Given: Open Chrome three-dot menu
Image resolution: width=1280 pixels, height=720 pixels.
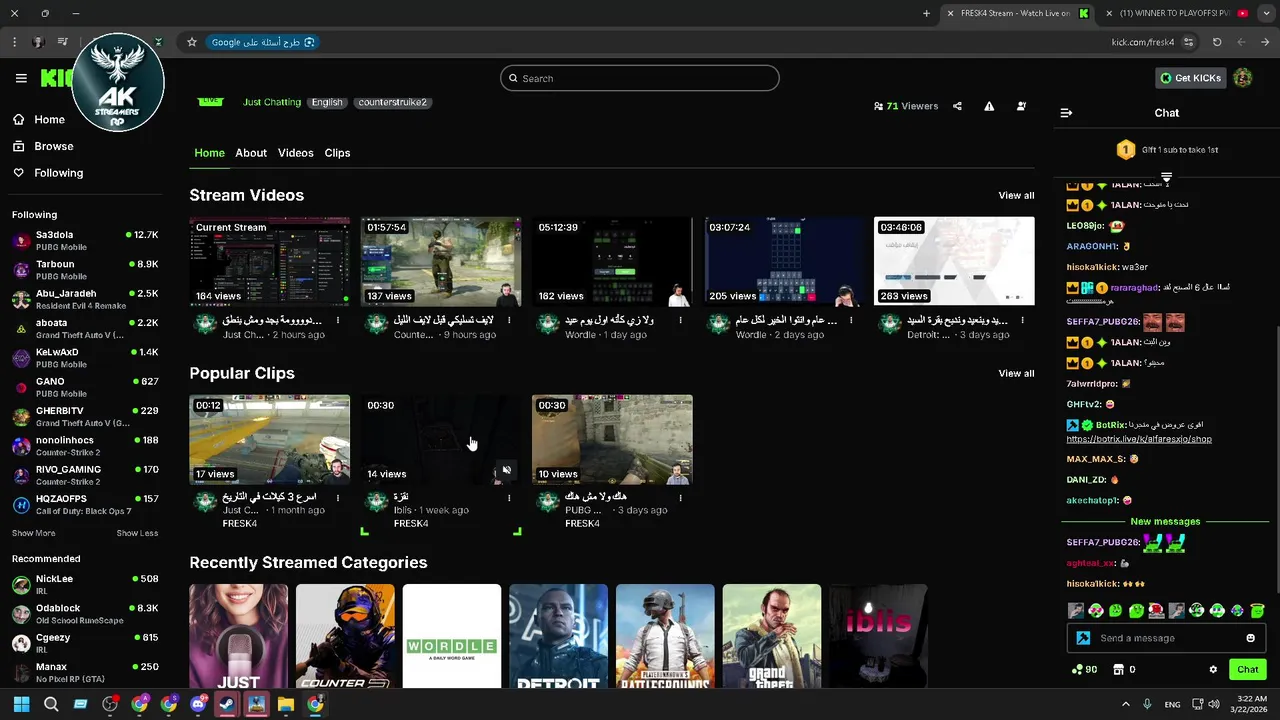Looking at the screenshot, I should coord(14,42).
